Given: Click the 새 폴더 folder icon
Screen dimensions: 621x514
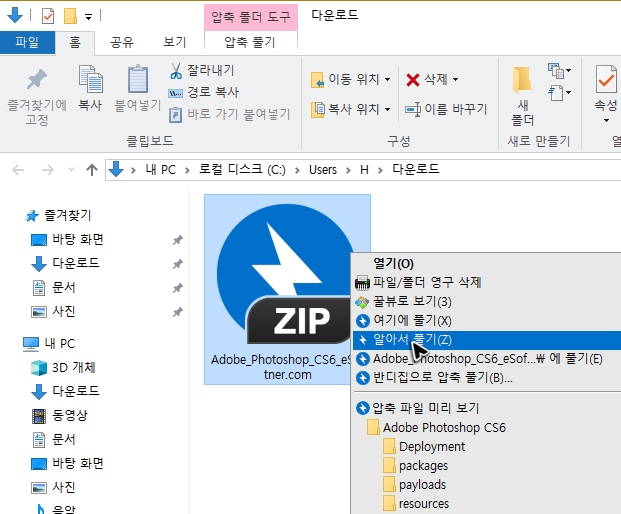Looking at the screenshot, I should click(522, 80).
